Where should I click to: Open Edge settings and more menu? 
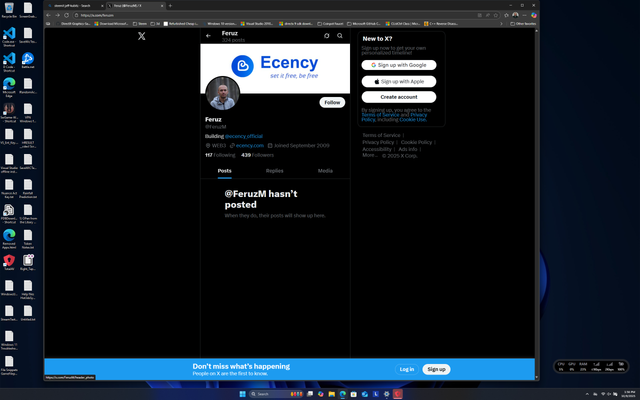[x=524, y=15]
